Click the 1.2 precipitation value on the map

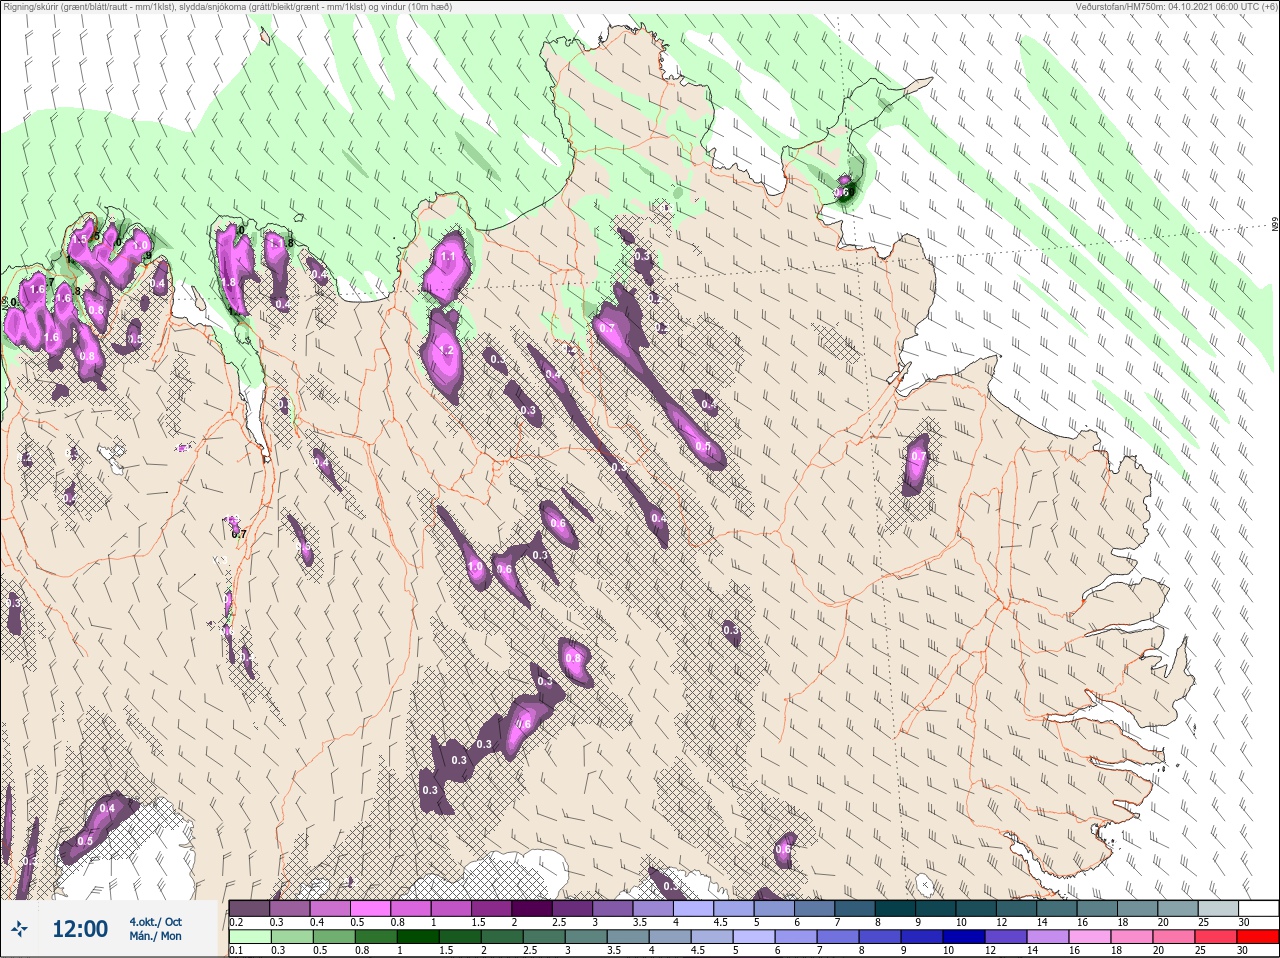coord(447,351)
